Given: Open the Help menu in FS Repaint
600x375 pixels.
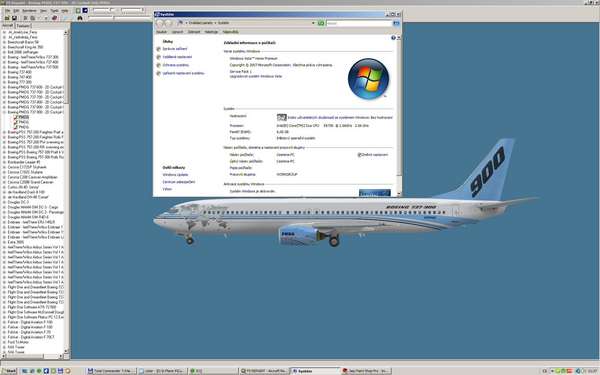Looking at the screenshot, I should pos(65,10).
